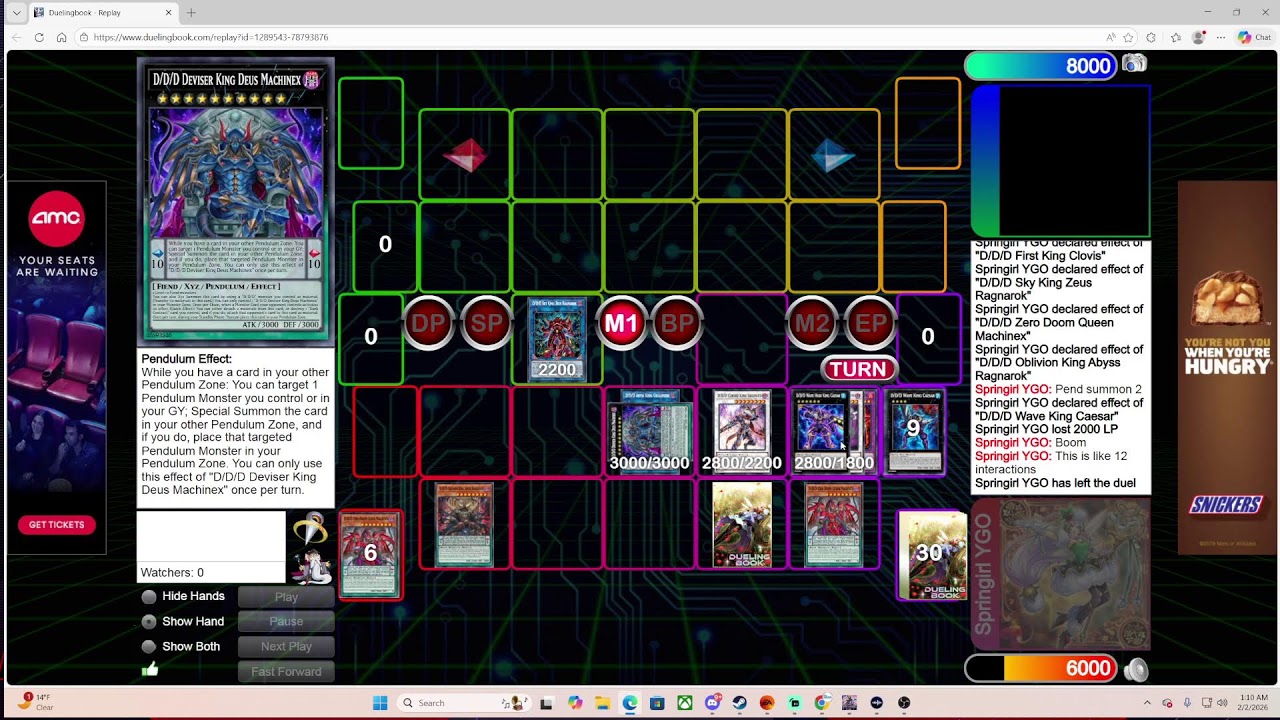Open the browser Settings and more menu
1280x720 pixels.
(x=1221, y=37)
